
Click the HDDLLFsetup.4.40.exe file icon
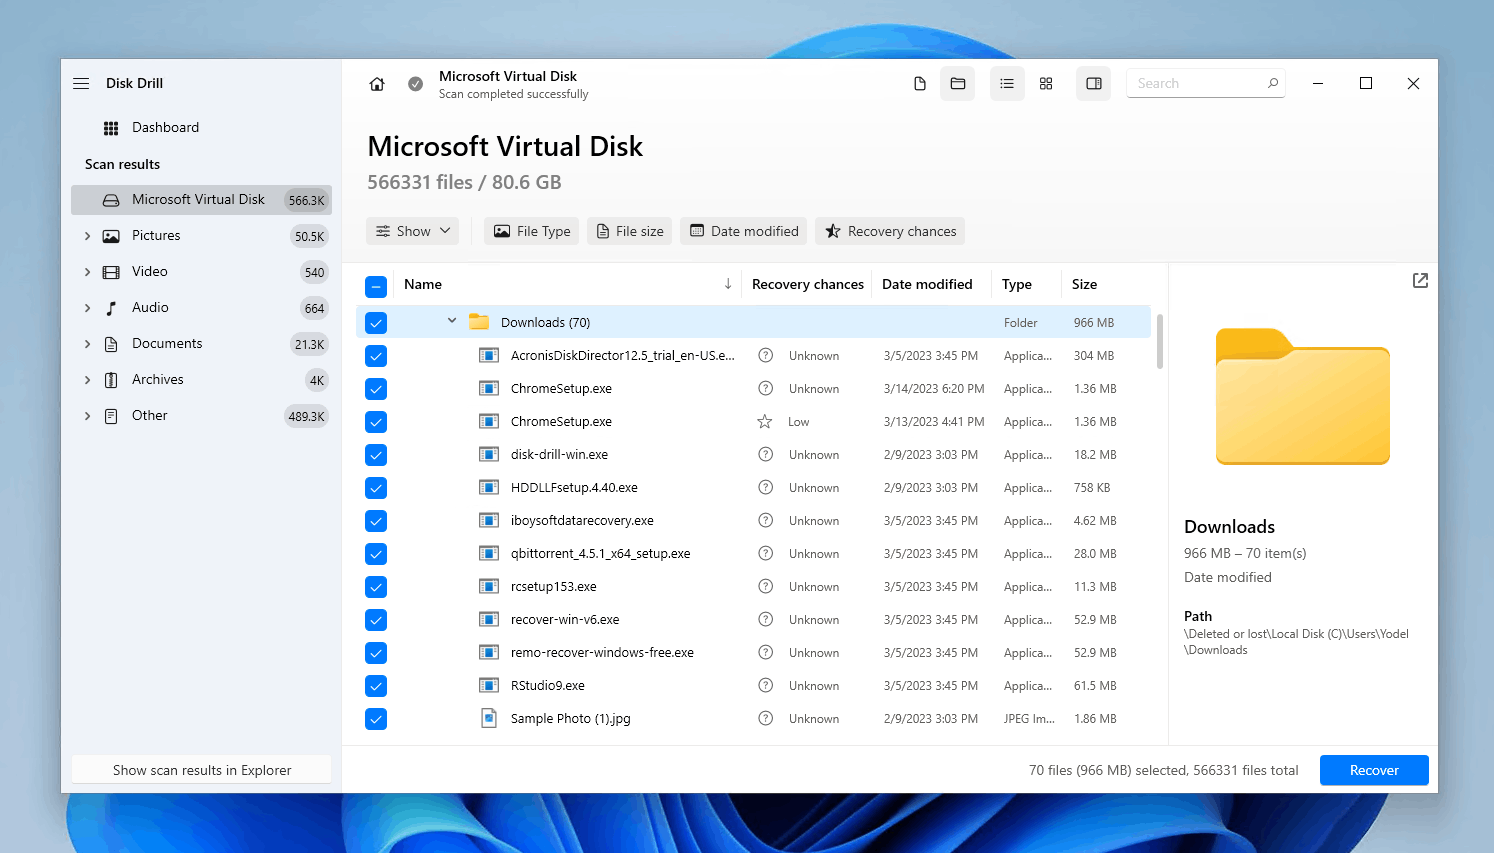tap(489, 487)
